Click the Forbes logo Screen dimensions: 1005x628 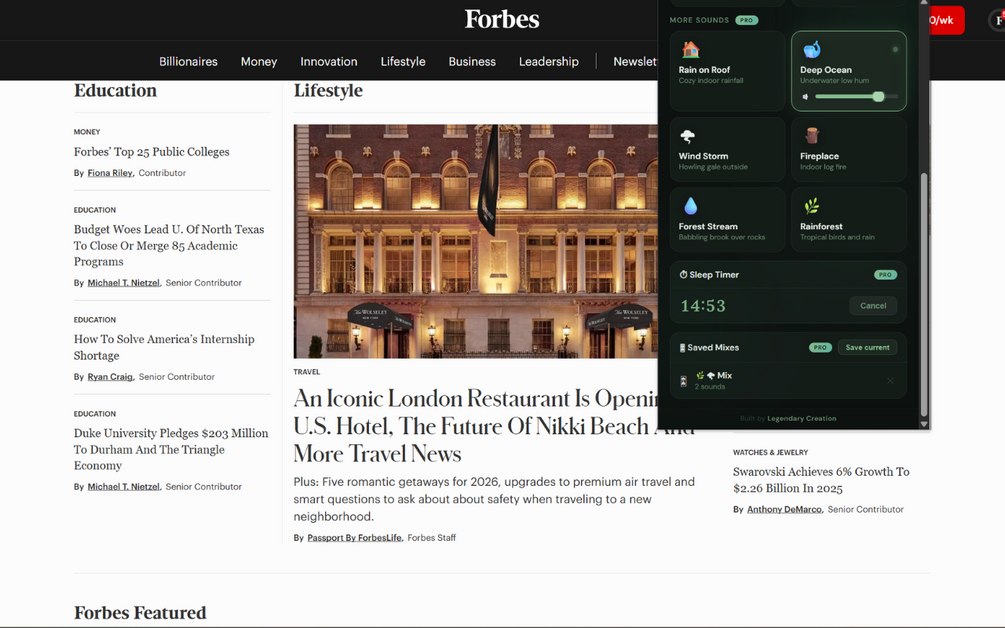[502, 19]
